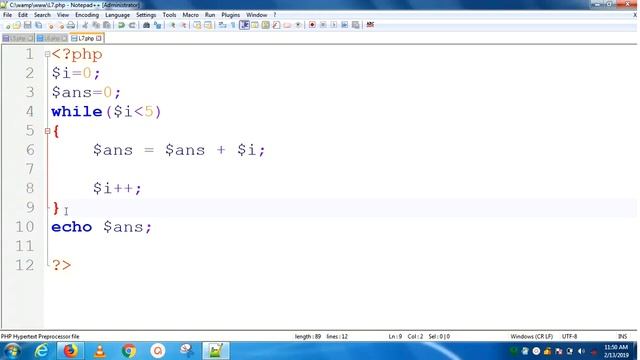This screenshot has width=640, height=360.
Task: Start macro recording with the red record icon
Action: click(x=312, y=25)
